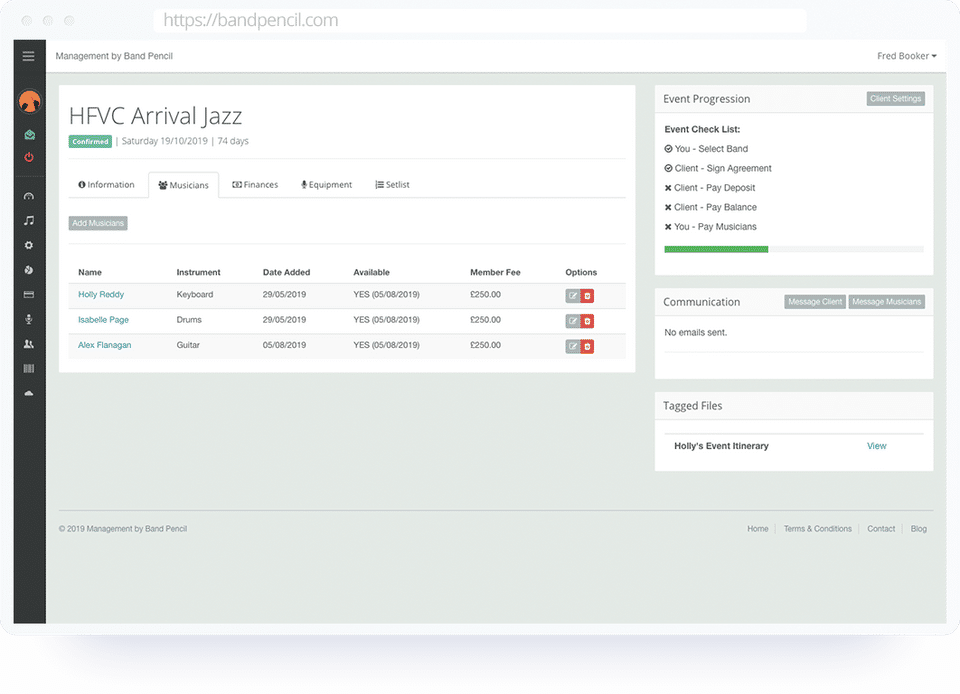Open Isabelle Page's profile link
This screenshot has height=694, width=960.
pos(103,319)
